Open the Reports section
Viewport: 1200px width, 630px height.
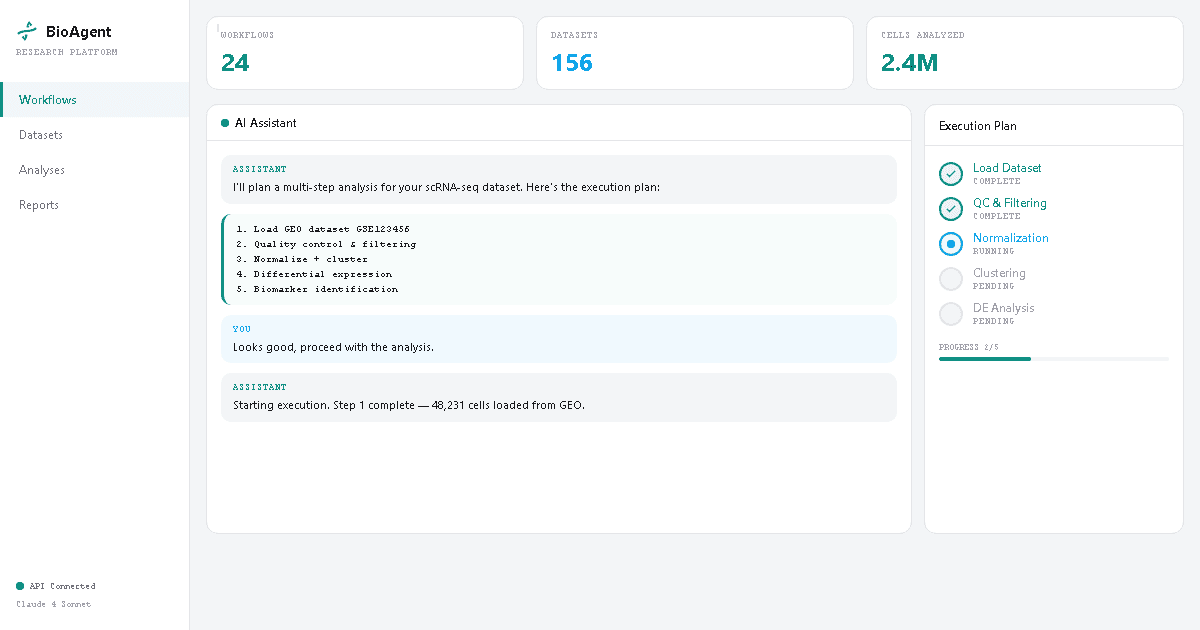click(x=40, y=204)
